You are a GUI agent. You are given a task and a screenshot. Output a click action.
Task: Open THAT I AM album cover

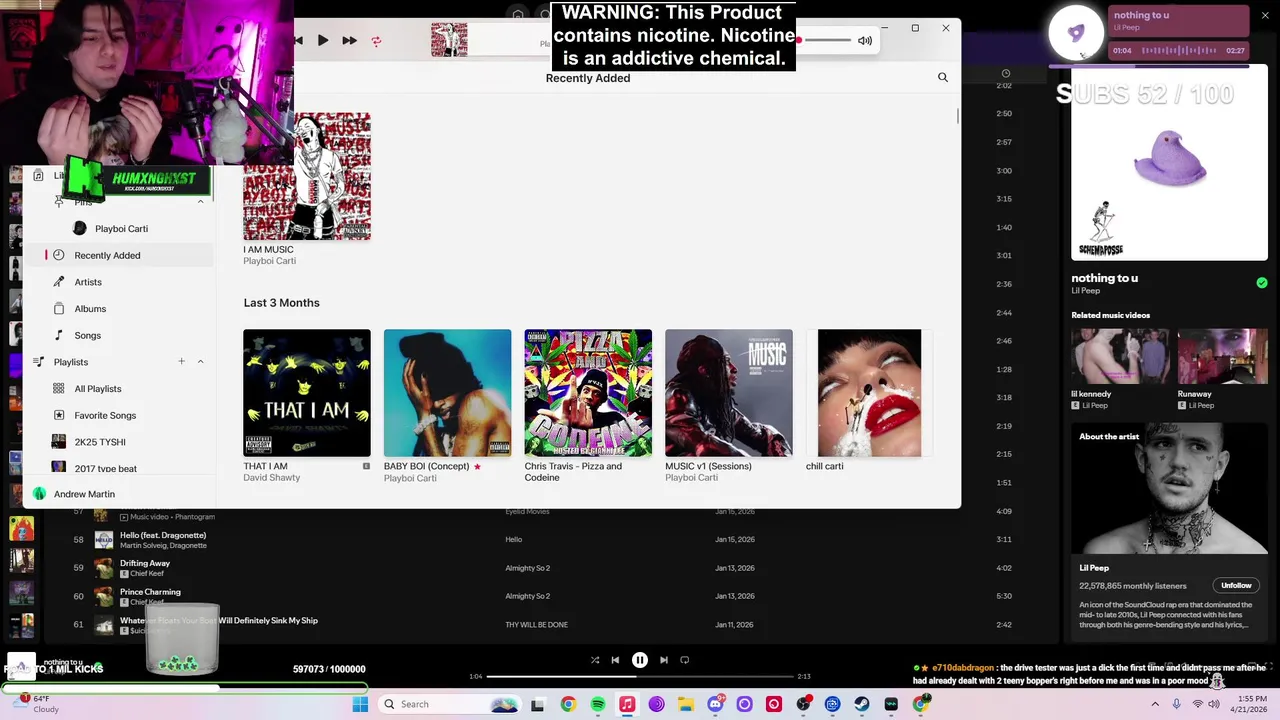pyautogui.click(x=307, y=393)
